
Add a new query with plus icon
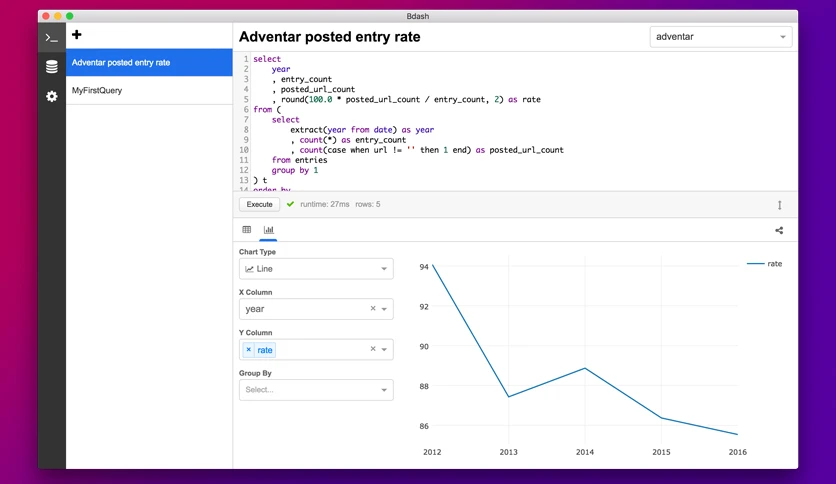tap(77, 35)
